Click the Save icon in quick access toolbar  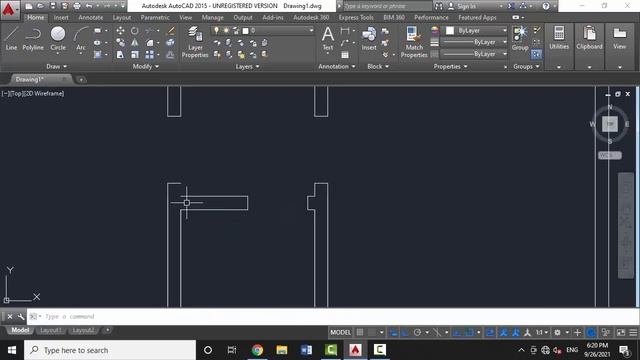point(53,6)
